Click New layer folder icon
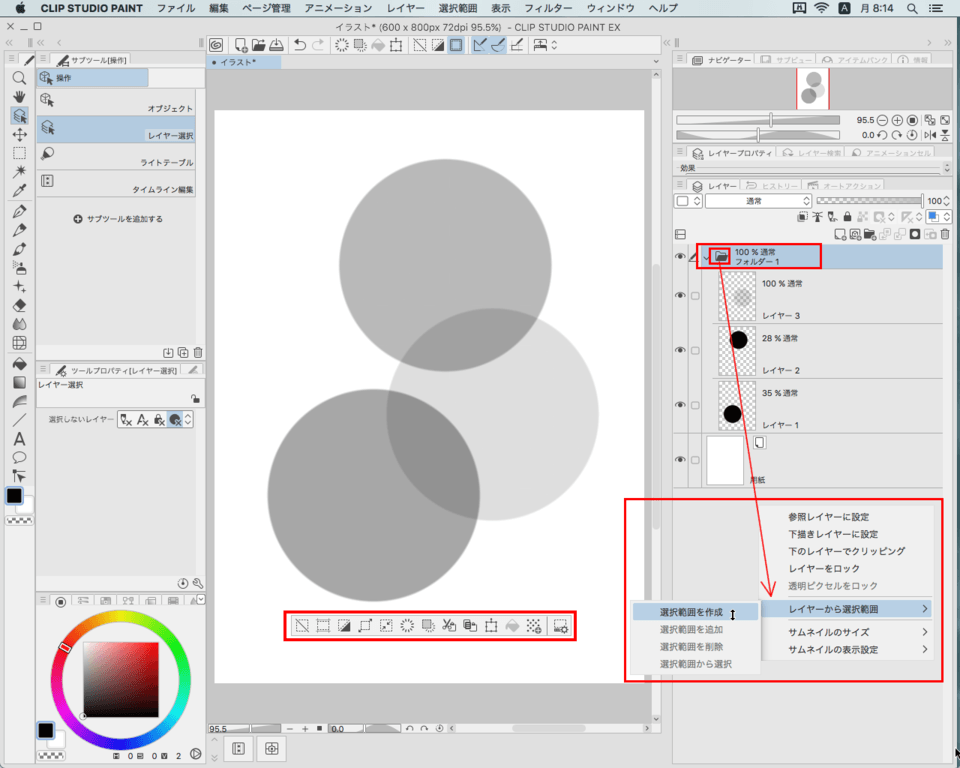Image resolution: width=960 pixels, height=768 pixels. click(x=870, y=235)
